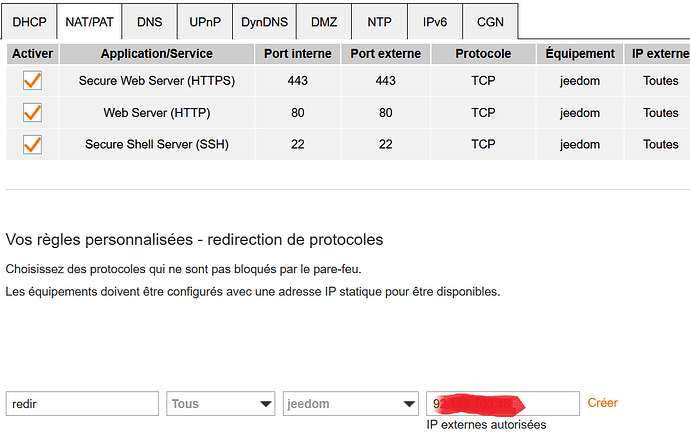
Task: Open the DNS tab
Action: [x=151, y=21]
